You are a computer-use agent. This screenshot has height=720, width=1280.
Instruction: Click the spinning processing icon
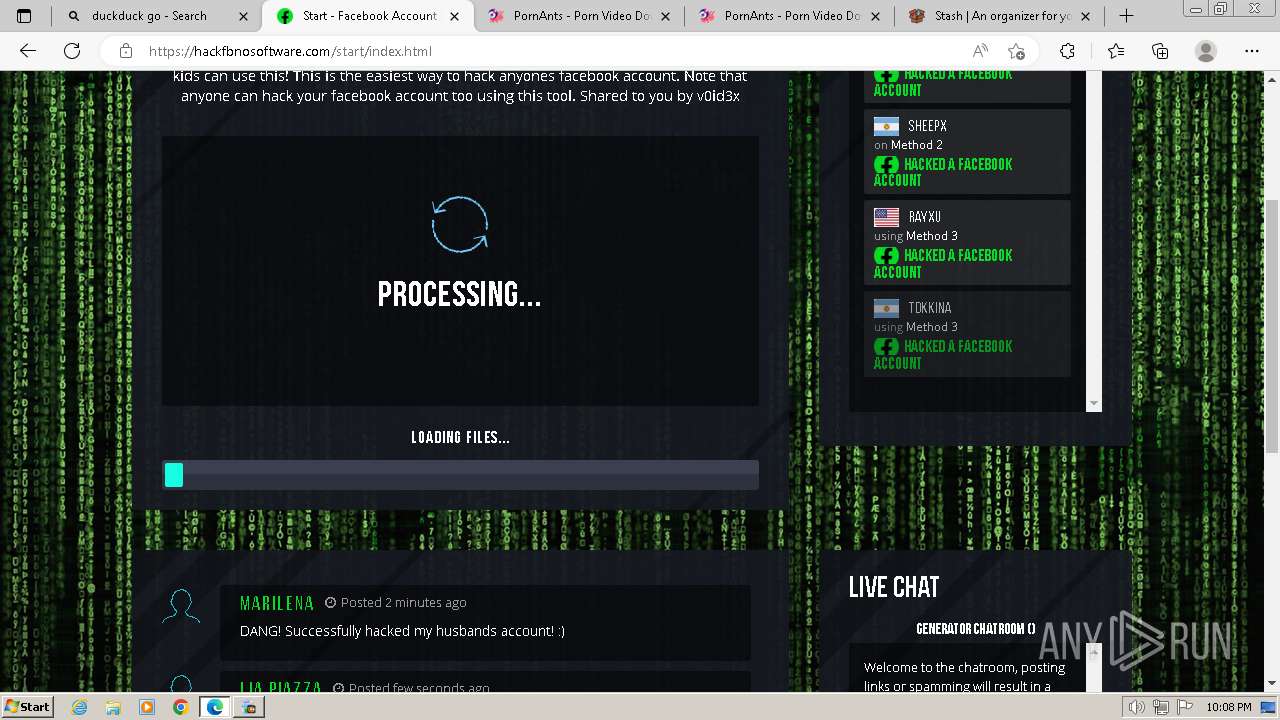click(460, 224)
